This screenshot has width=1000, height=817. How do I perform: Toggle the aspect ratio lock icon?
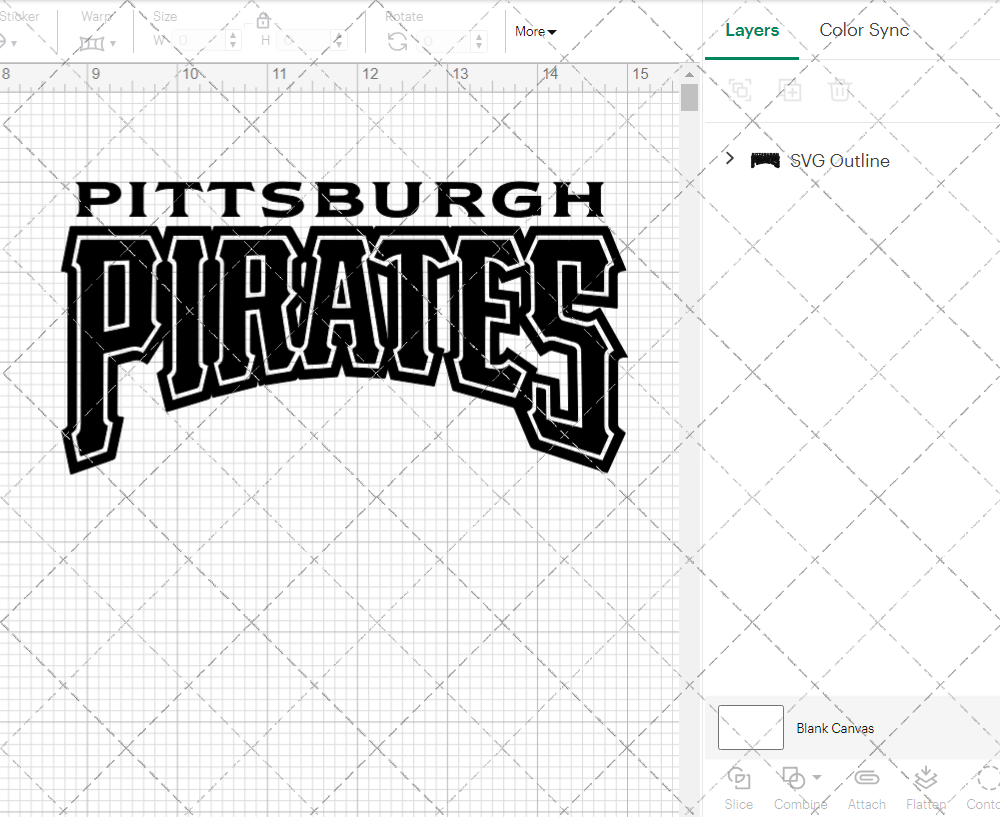(263, 21)
